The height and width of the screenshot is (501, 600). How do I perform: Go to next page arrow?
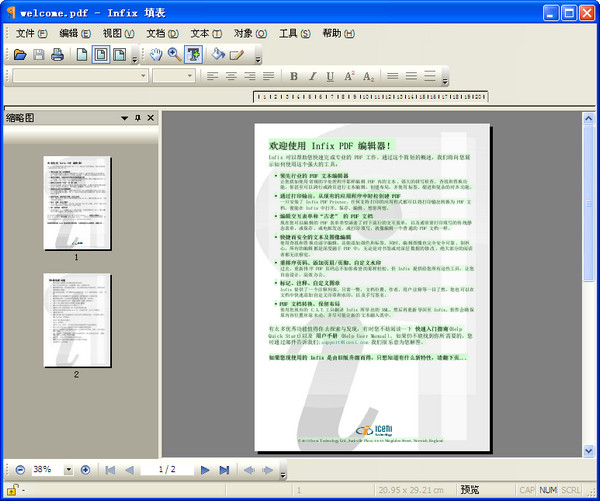coord(205,469)
